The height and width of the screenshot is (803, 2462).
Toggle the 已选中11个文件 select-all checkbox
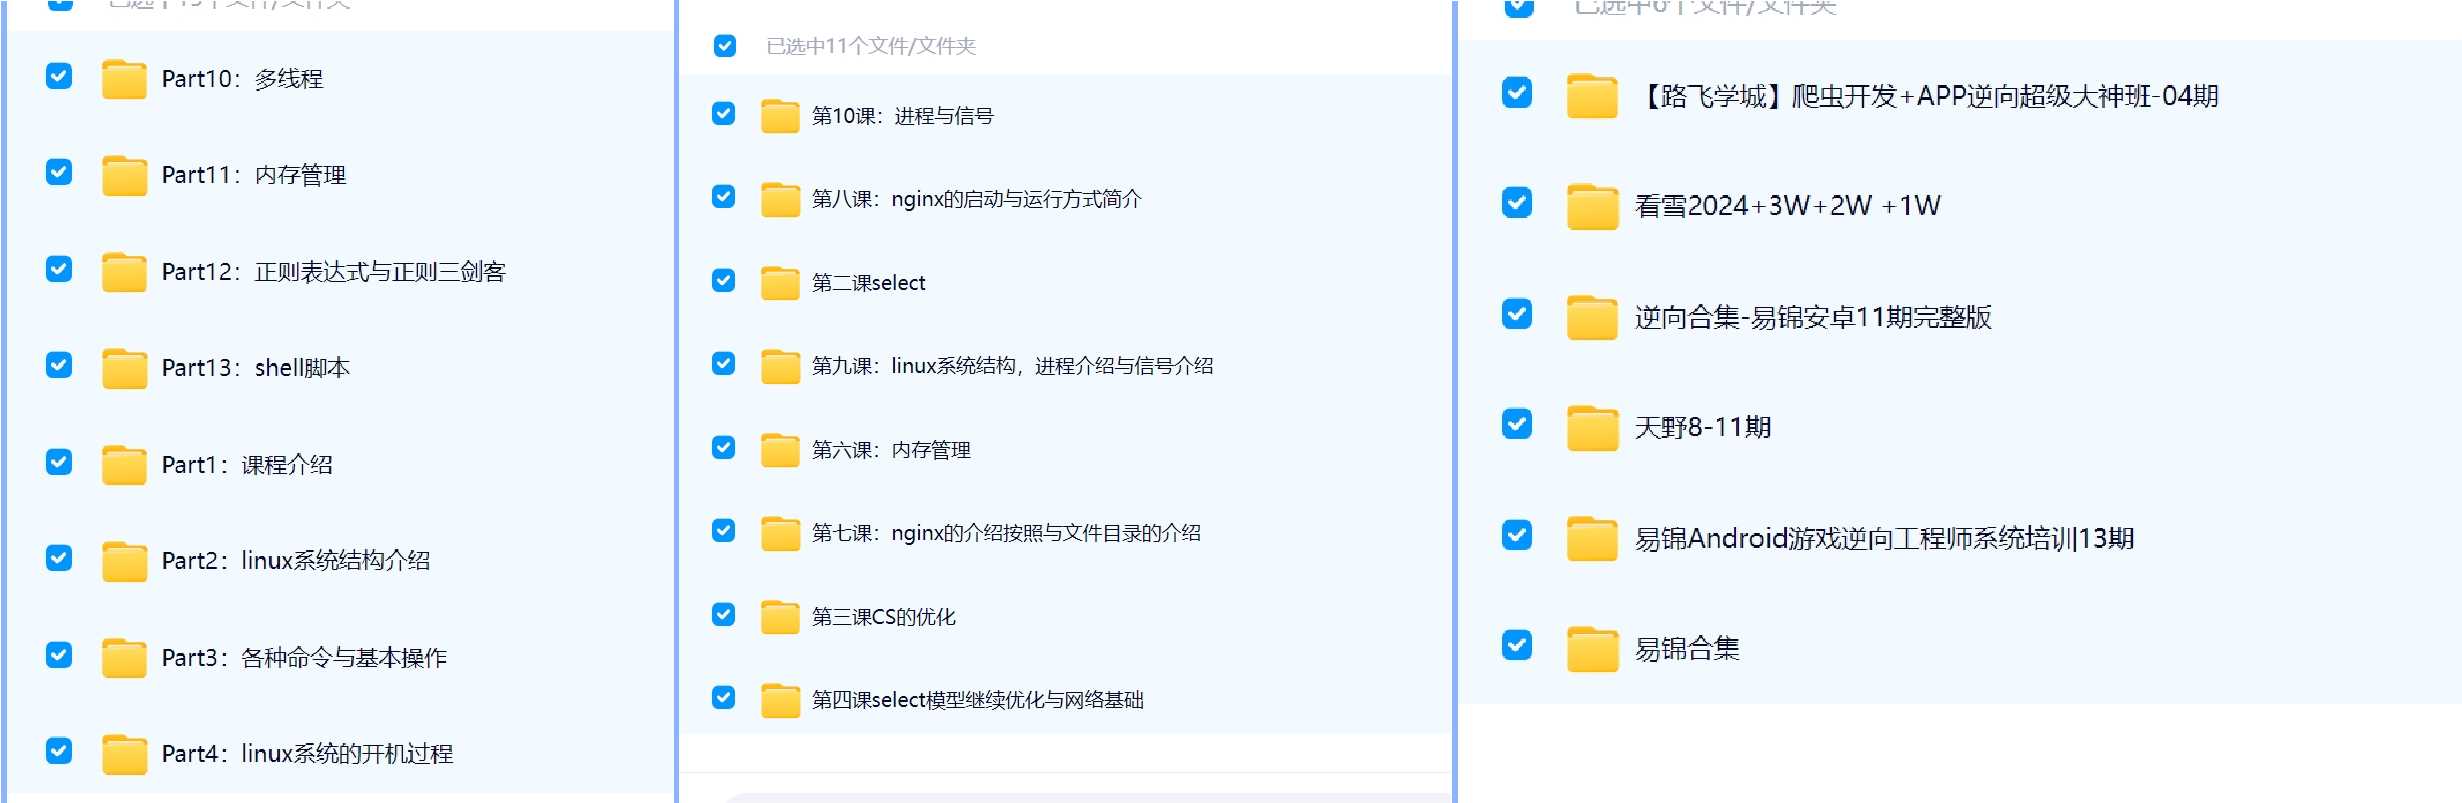[725, 46]
